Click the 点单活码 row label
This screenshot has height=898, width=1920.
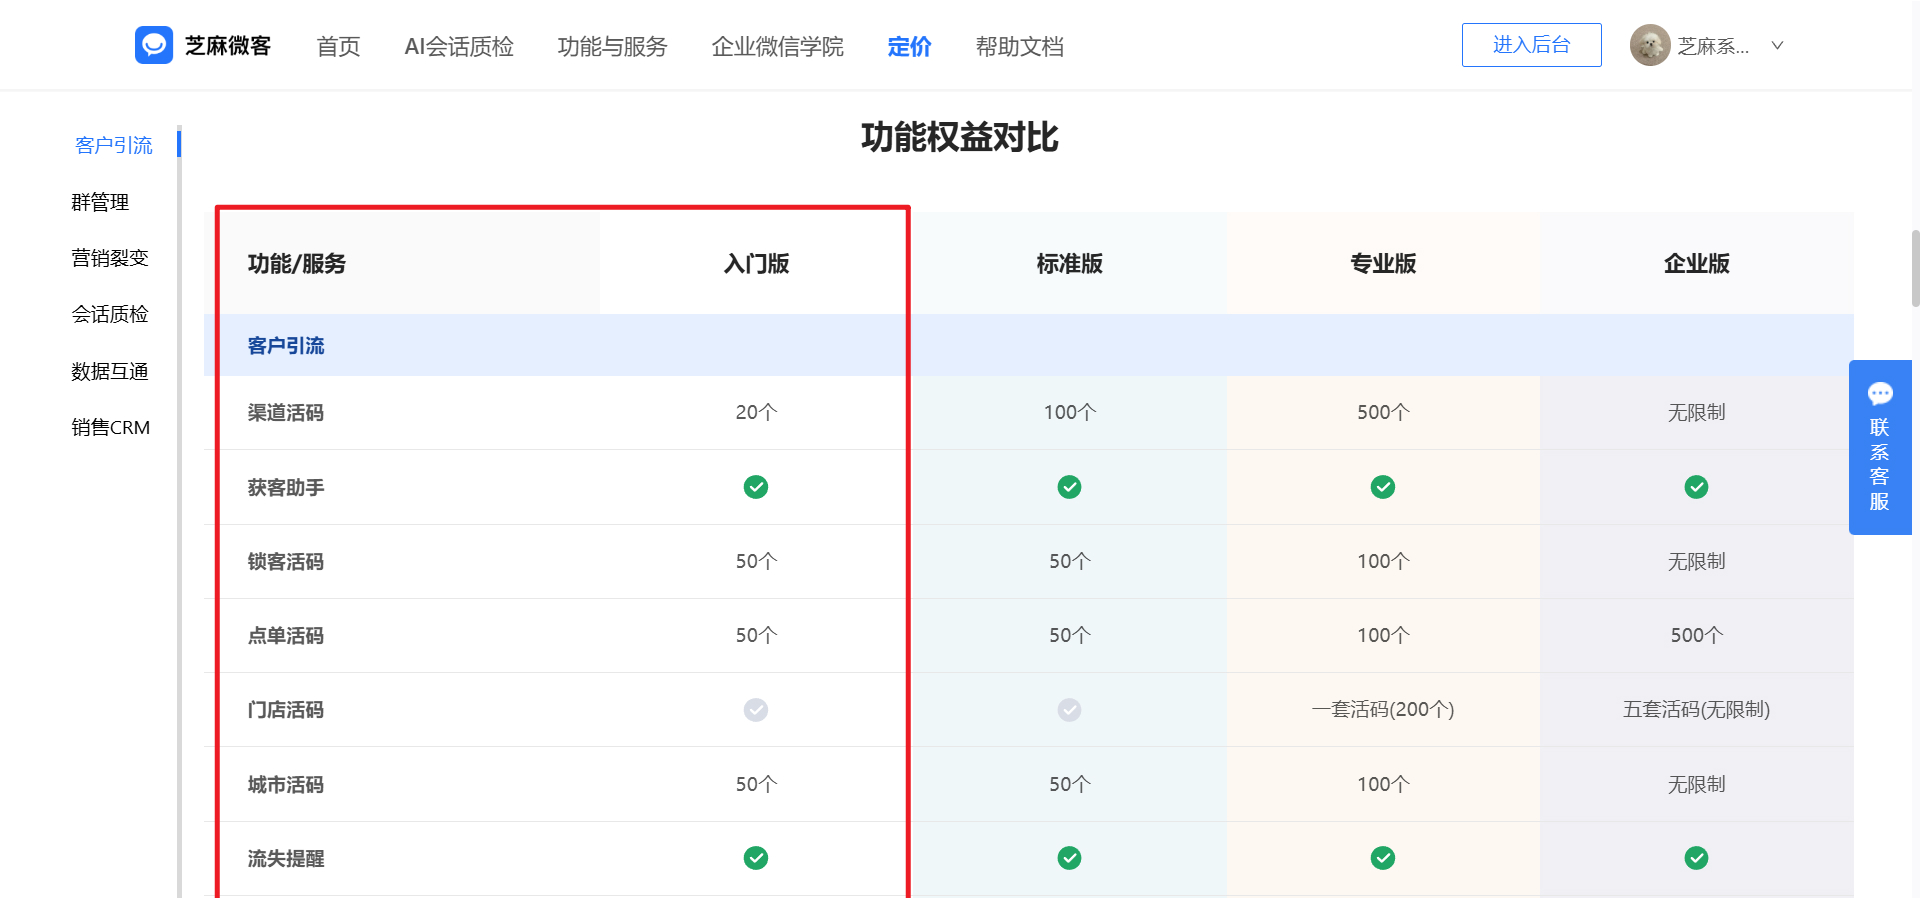(x=286, y=635)
